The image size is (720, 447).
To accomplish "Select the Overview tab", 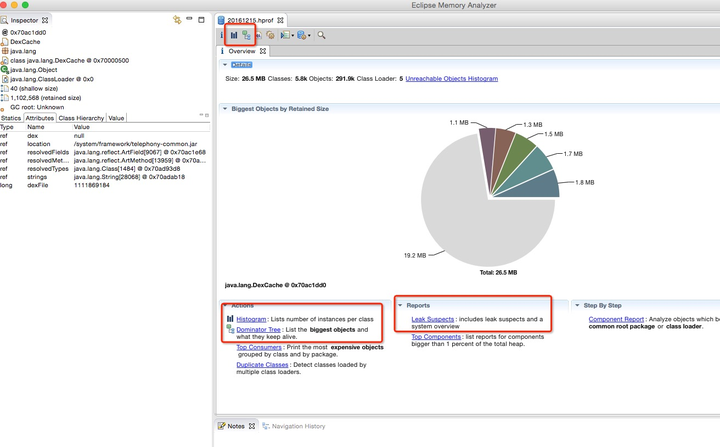I will (x=242, y=51).
